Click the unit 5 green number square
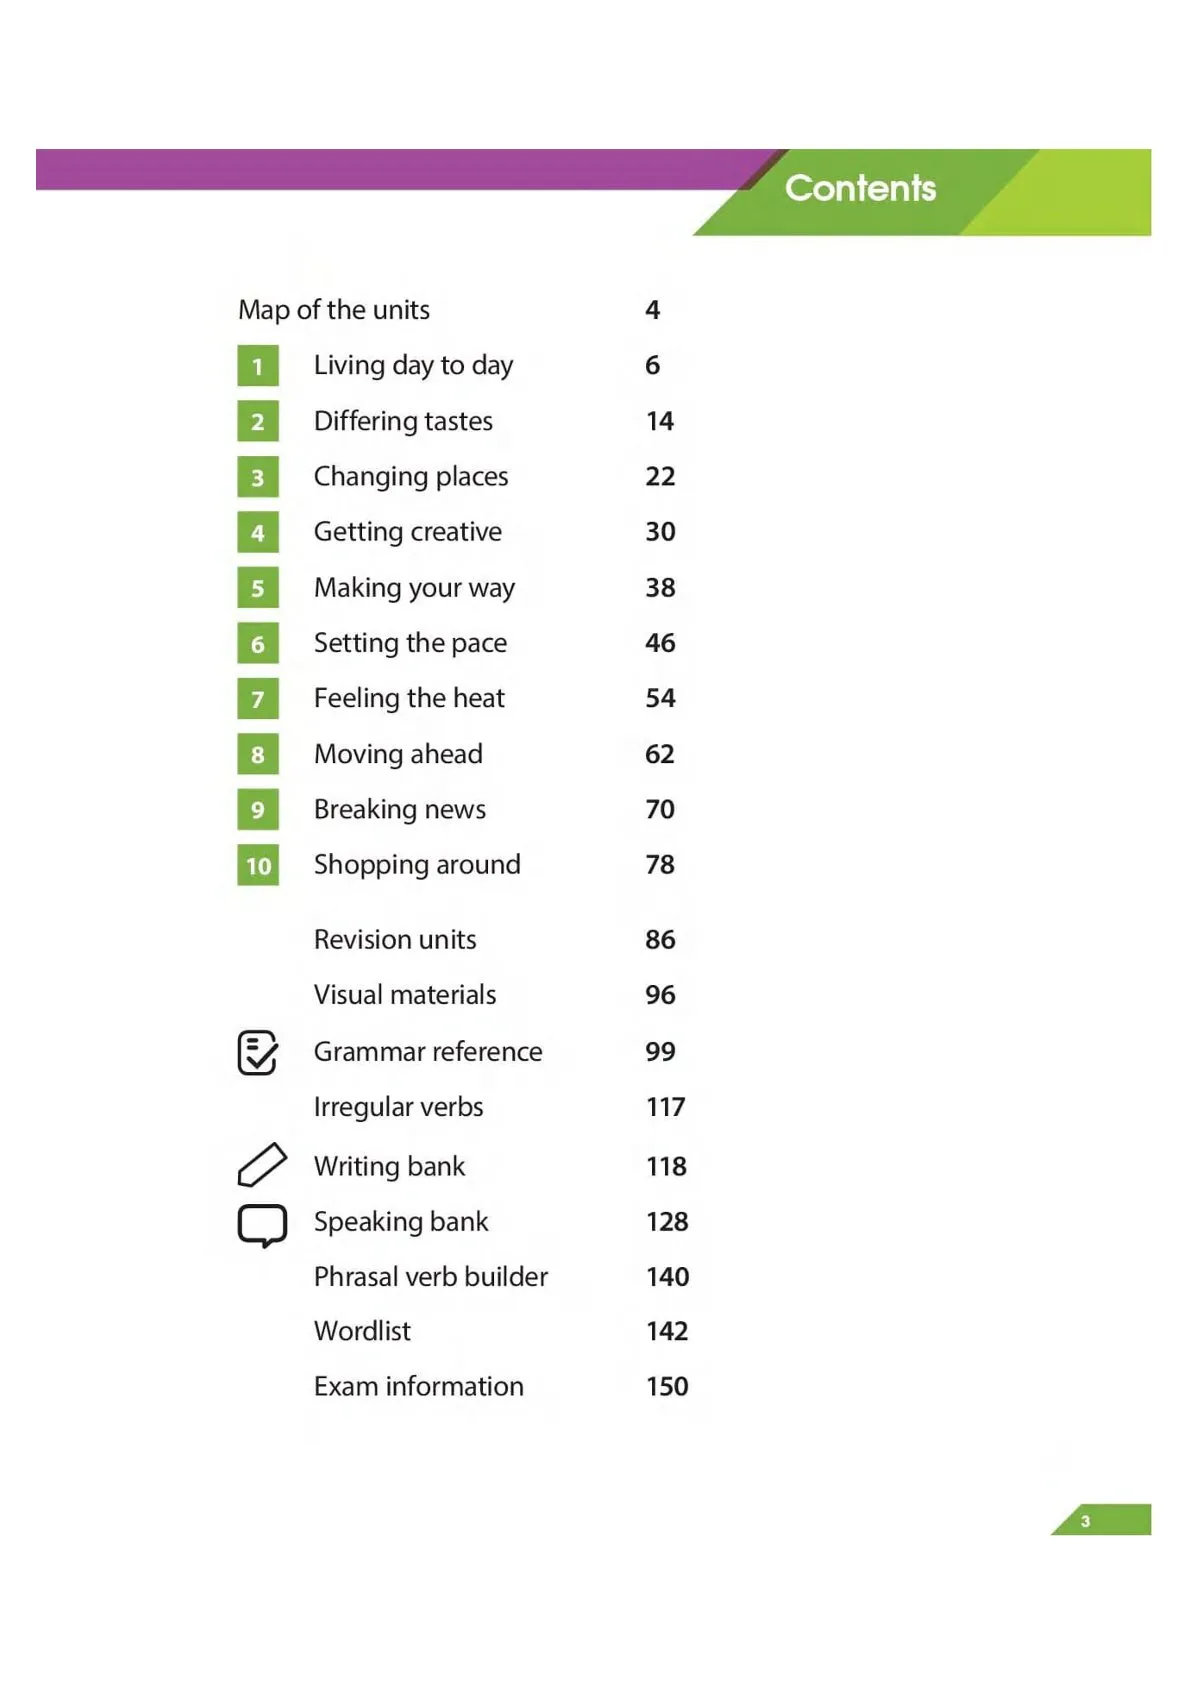1190x1684 pixels. click(258, 588)
